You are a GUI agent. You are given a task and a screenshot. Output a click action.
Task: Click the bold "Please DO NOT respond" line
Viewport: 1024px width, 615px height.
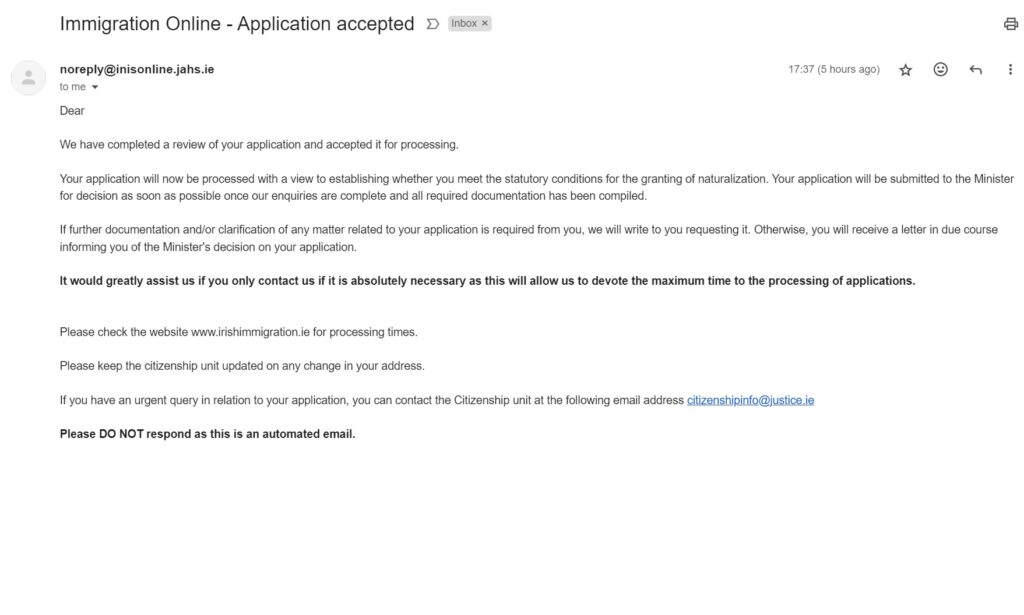tap(207, 434)
